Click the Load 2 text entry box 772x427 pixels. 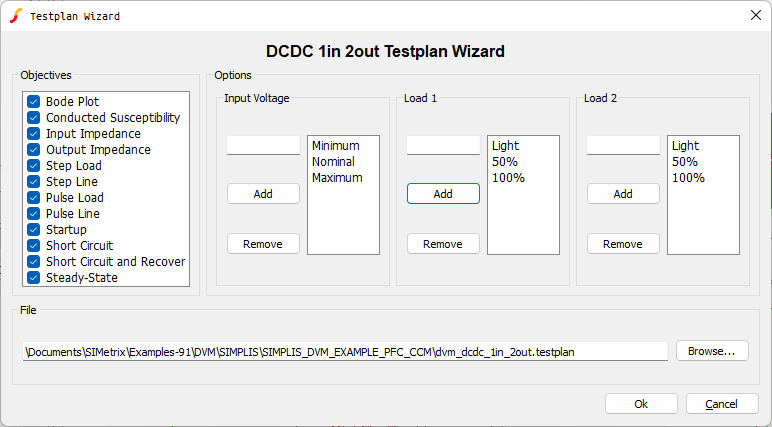pos(623,146)
